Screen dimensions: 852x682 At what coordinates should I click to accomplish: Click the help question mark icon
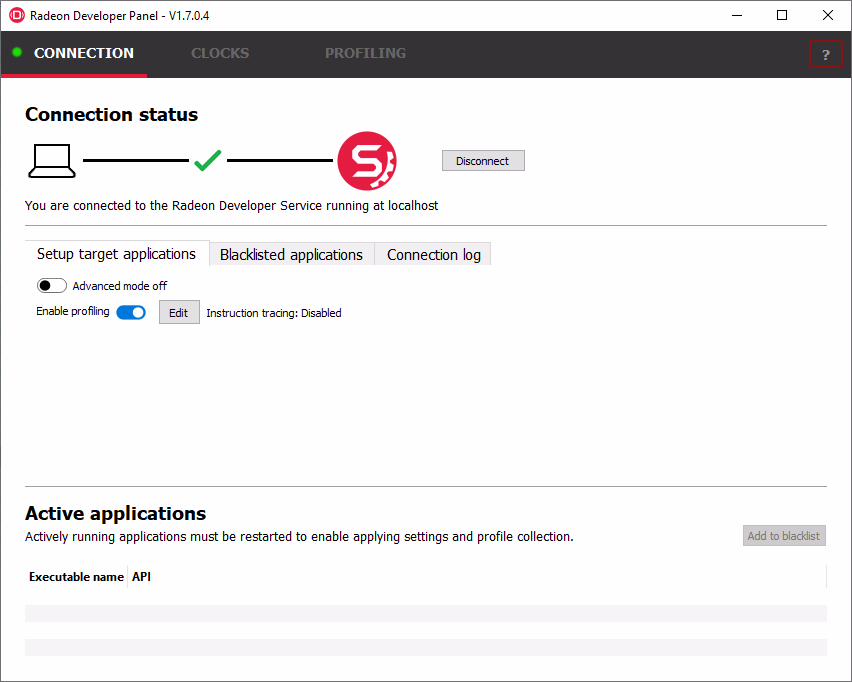point(825,55)
